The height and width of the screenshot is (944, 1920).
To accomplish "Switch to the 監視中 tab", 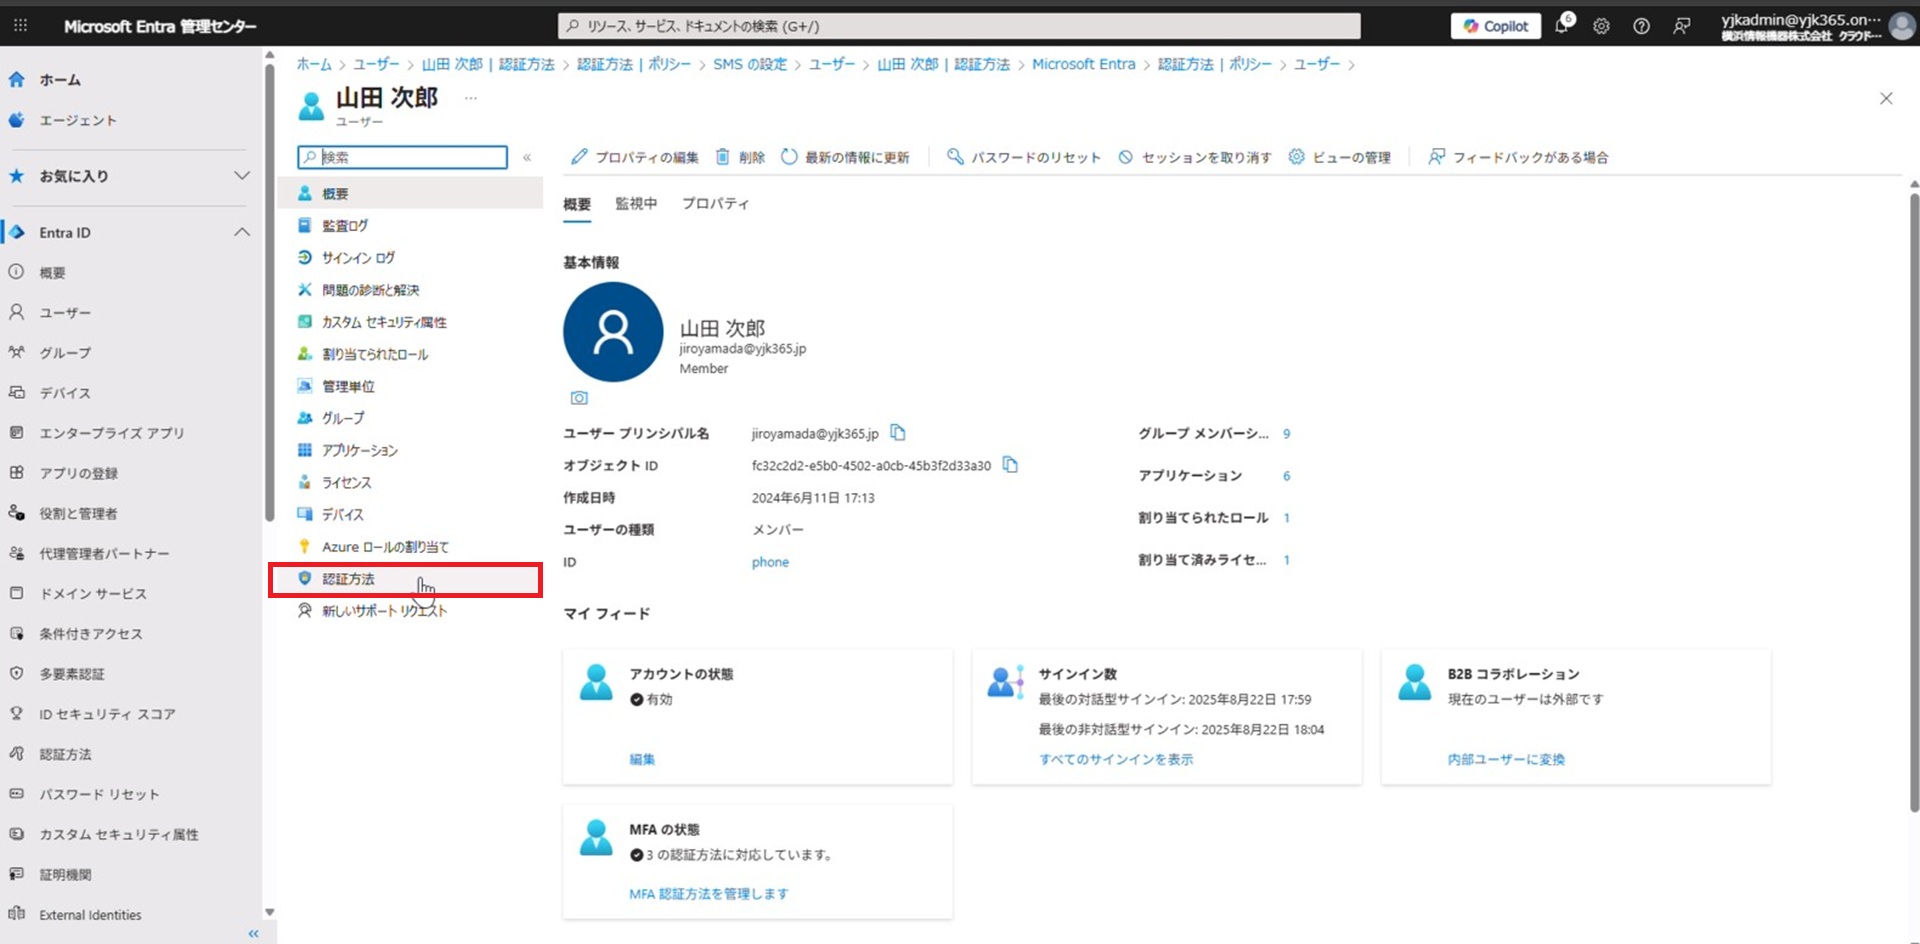I will tap(636, 204).
